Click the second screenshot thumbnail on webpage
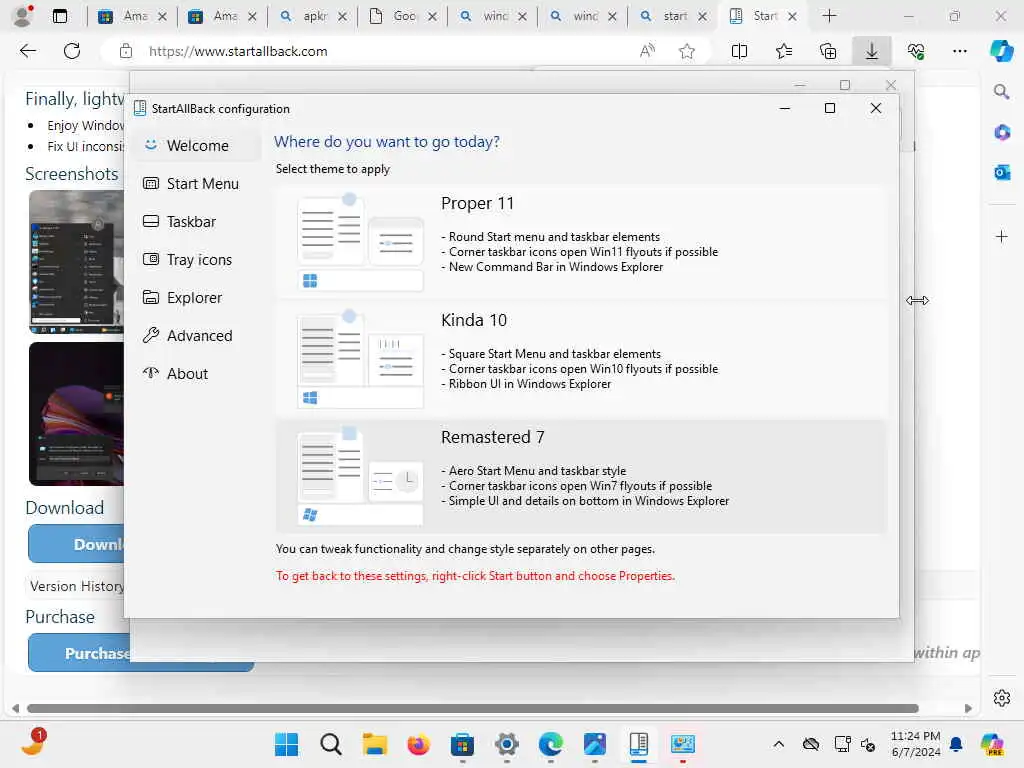The height and width of the screenshot is (768, 1024). coord(76,413)
